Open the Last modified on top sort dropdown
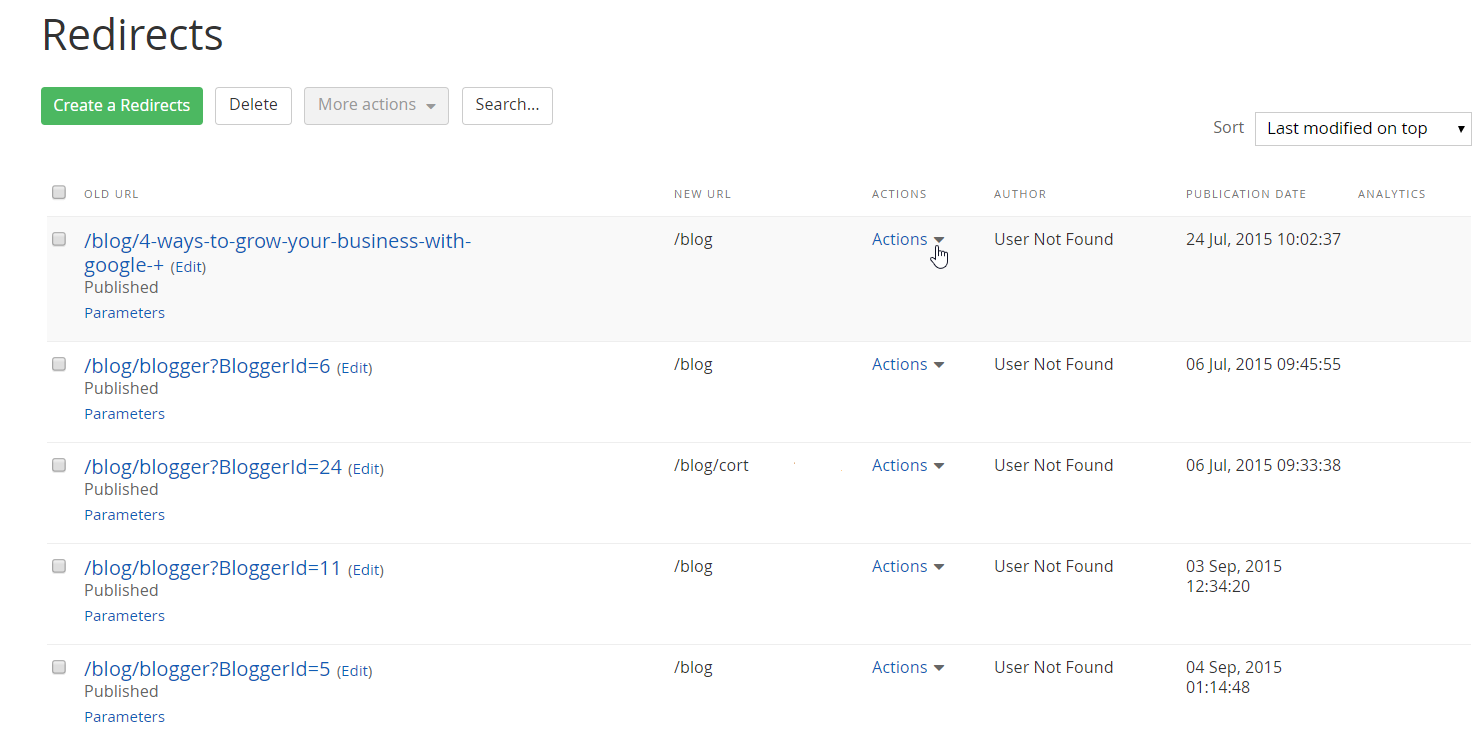This screenshot has height=732, width=1484. [x=1363, y=129]
